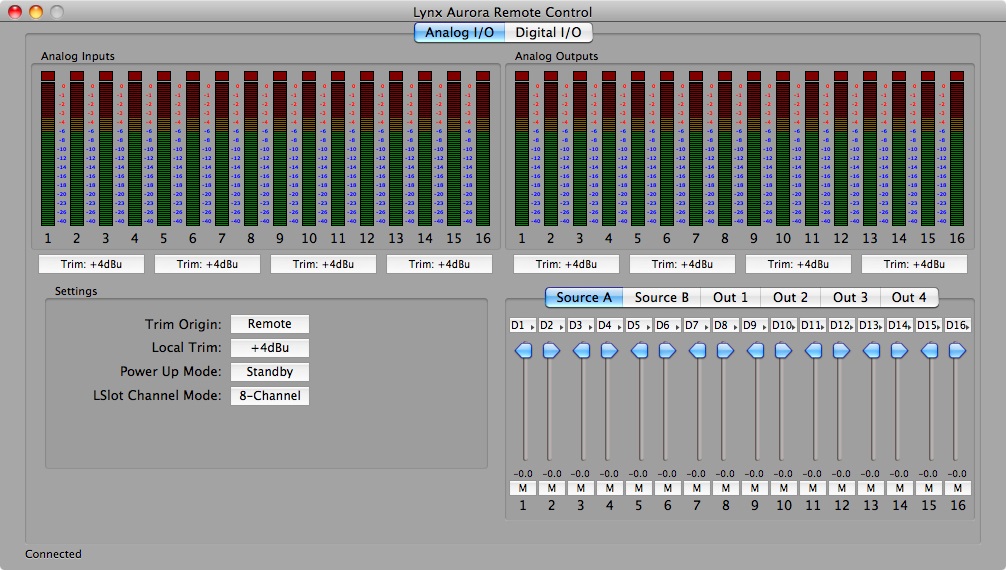1006x570 pixels.
Task: Reset clip indicator on analog input 1
Action: point(48,76)
